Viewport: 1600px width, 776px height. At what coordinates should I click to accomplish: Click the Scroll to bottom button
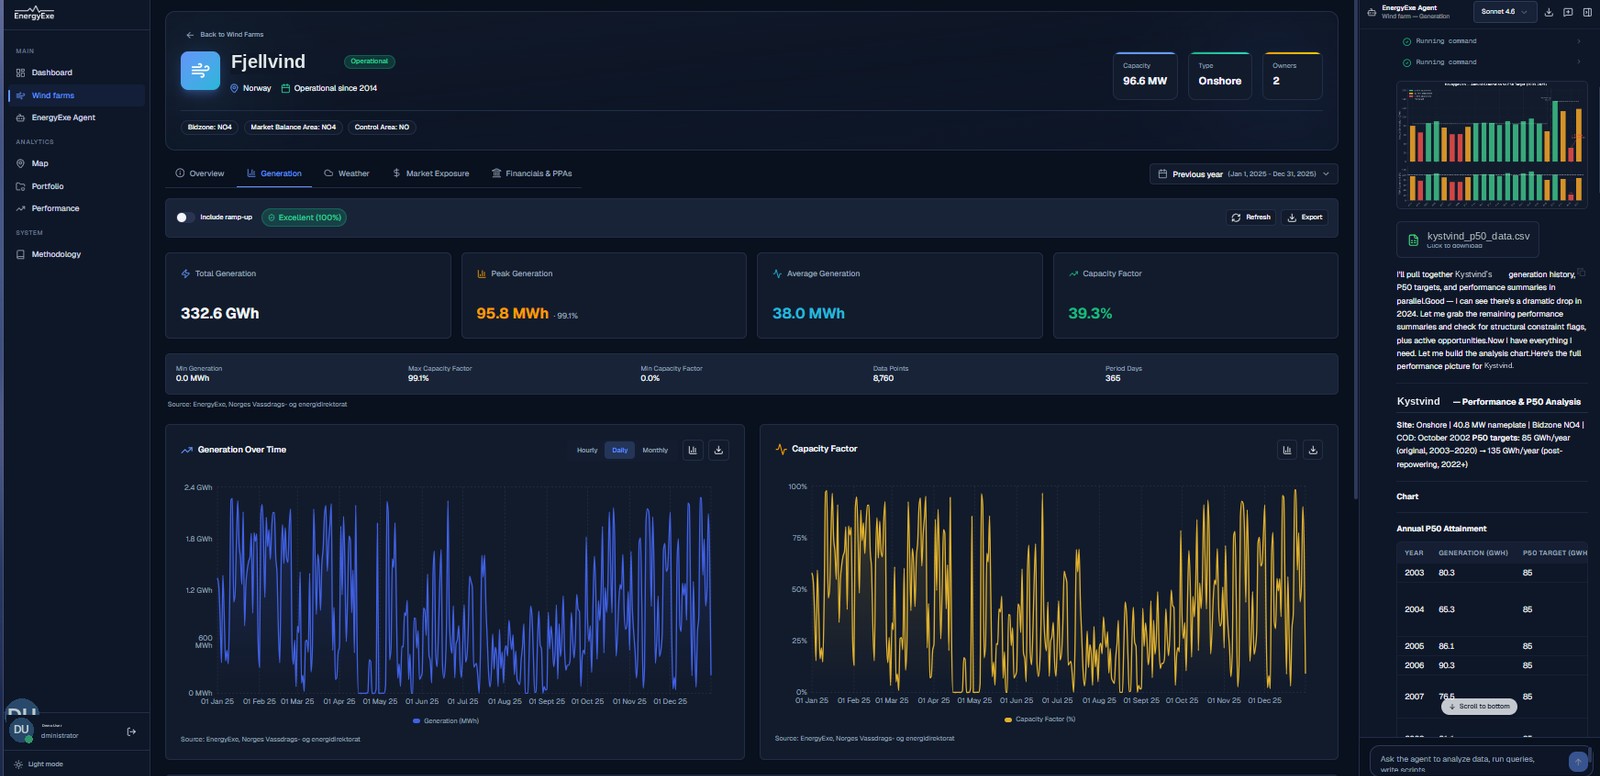pos(1479,706)
